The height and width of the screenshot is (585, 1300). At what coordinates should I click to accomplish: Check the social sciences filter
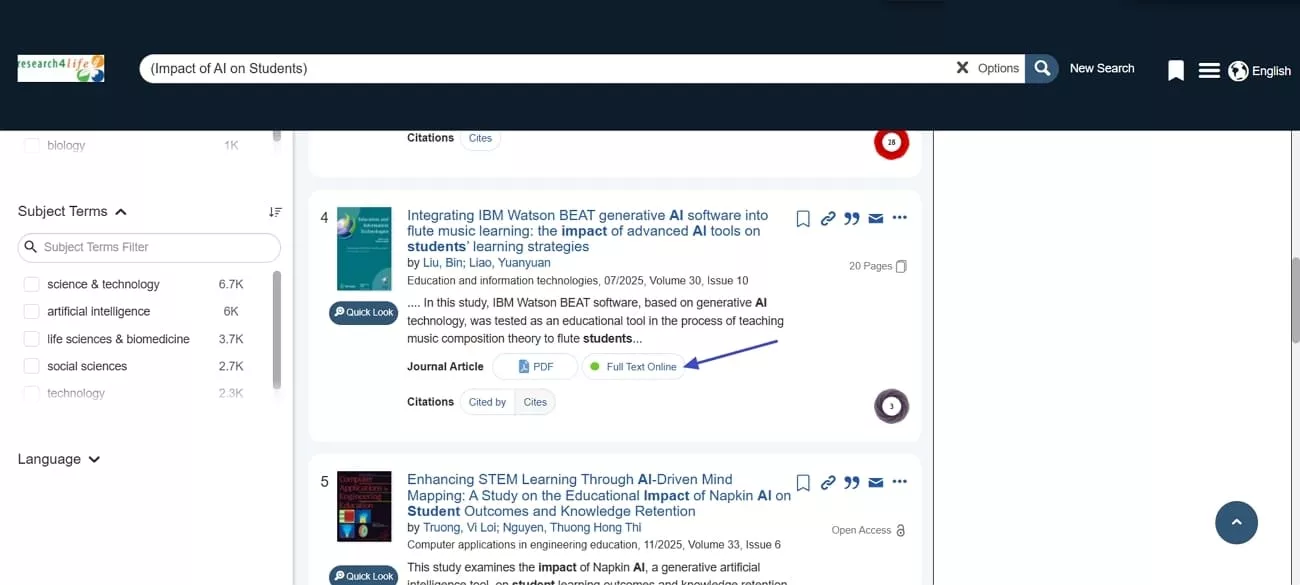point(31,366)
